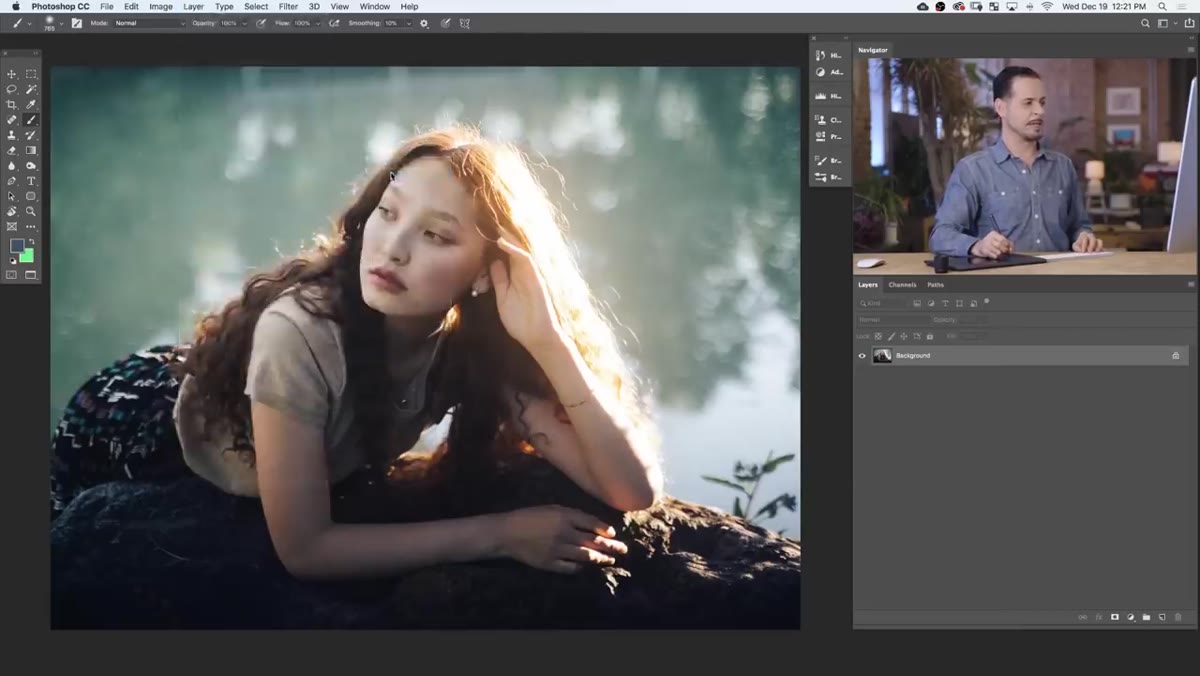
Task: Select the Type tool
Action: point(31,181)
